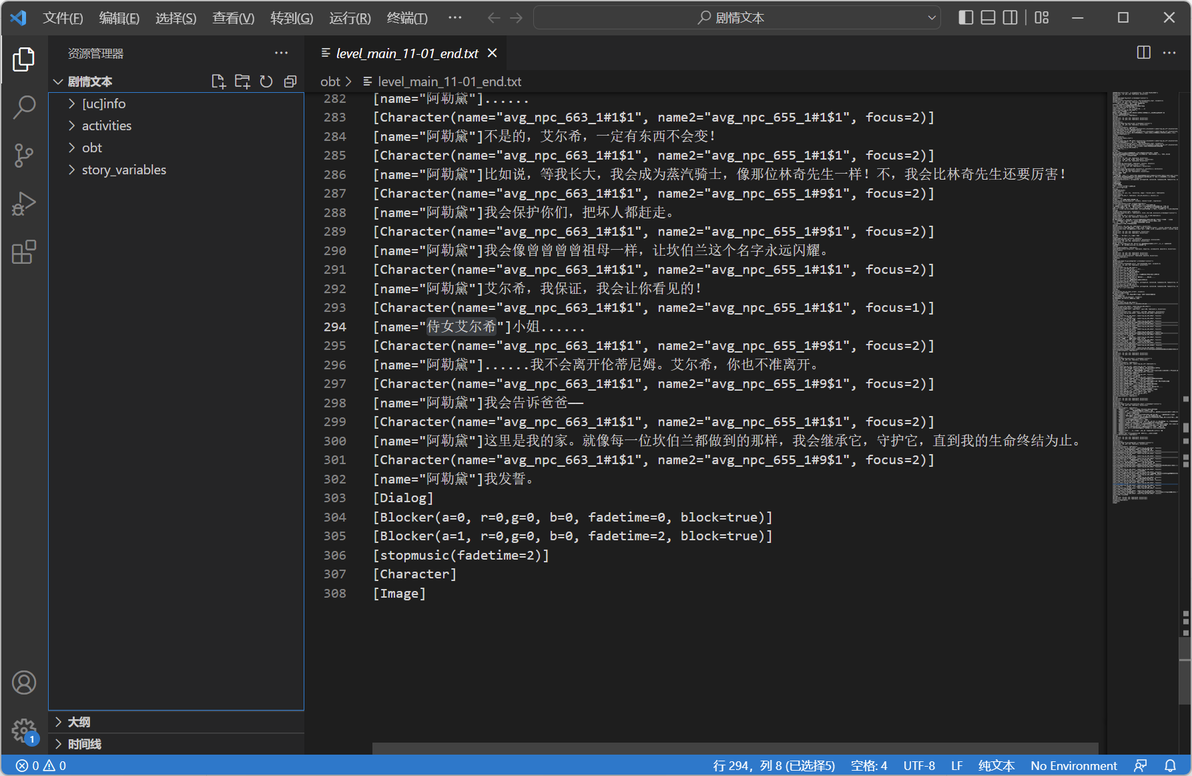Viewport: 1192px width, 776px height.
Task: Click the New Folder icon in explorer
Action: pyautogui.click(x=243, y=81)
